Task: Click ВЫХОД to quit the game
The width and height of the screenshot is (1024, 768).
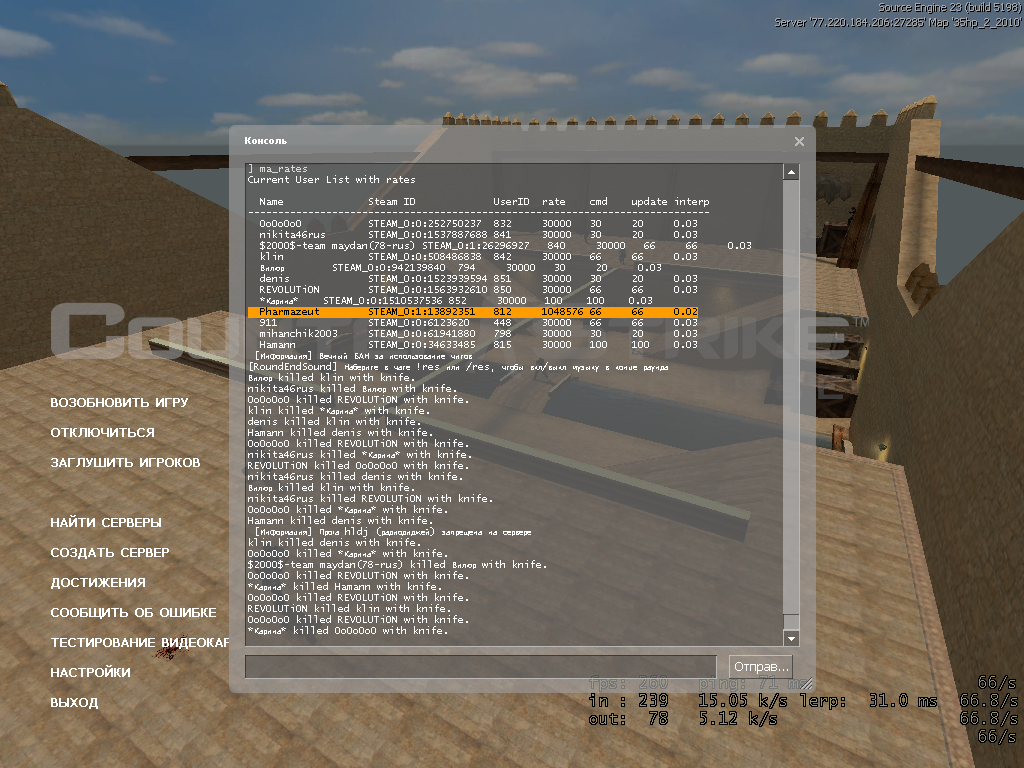Action: (x=74, y=703)
